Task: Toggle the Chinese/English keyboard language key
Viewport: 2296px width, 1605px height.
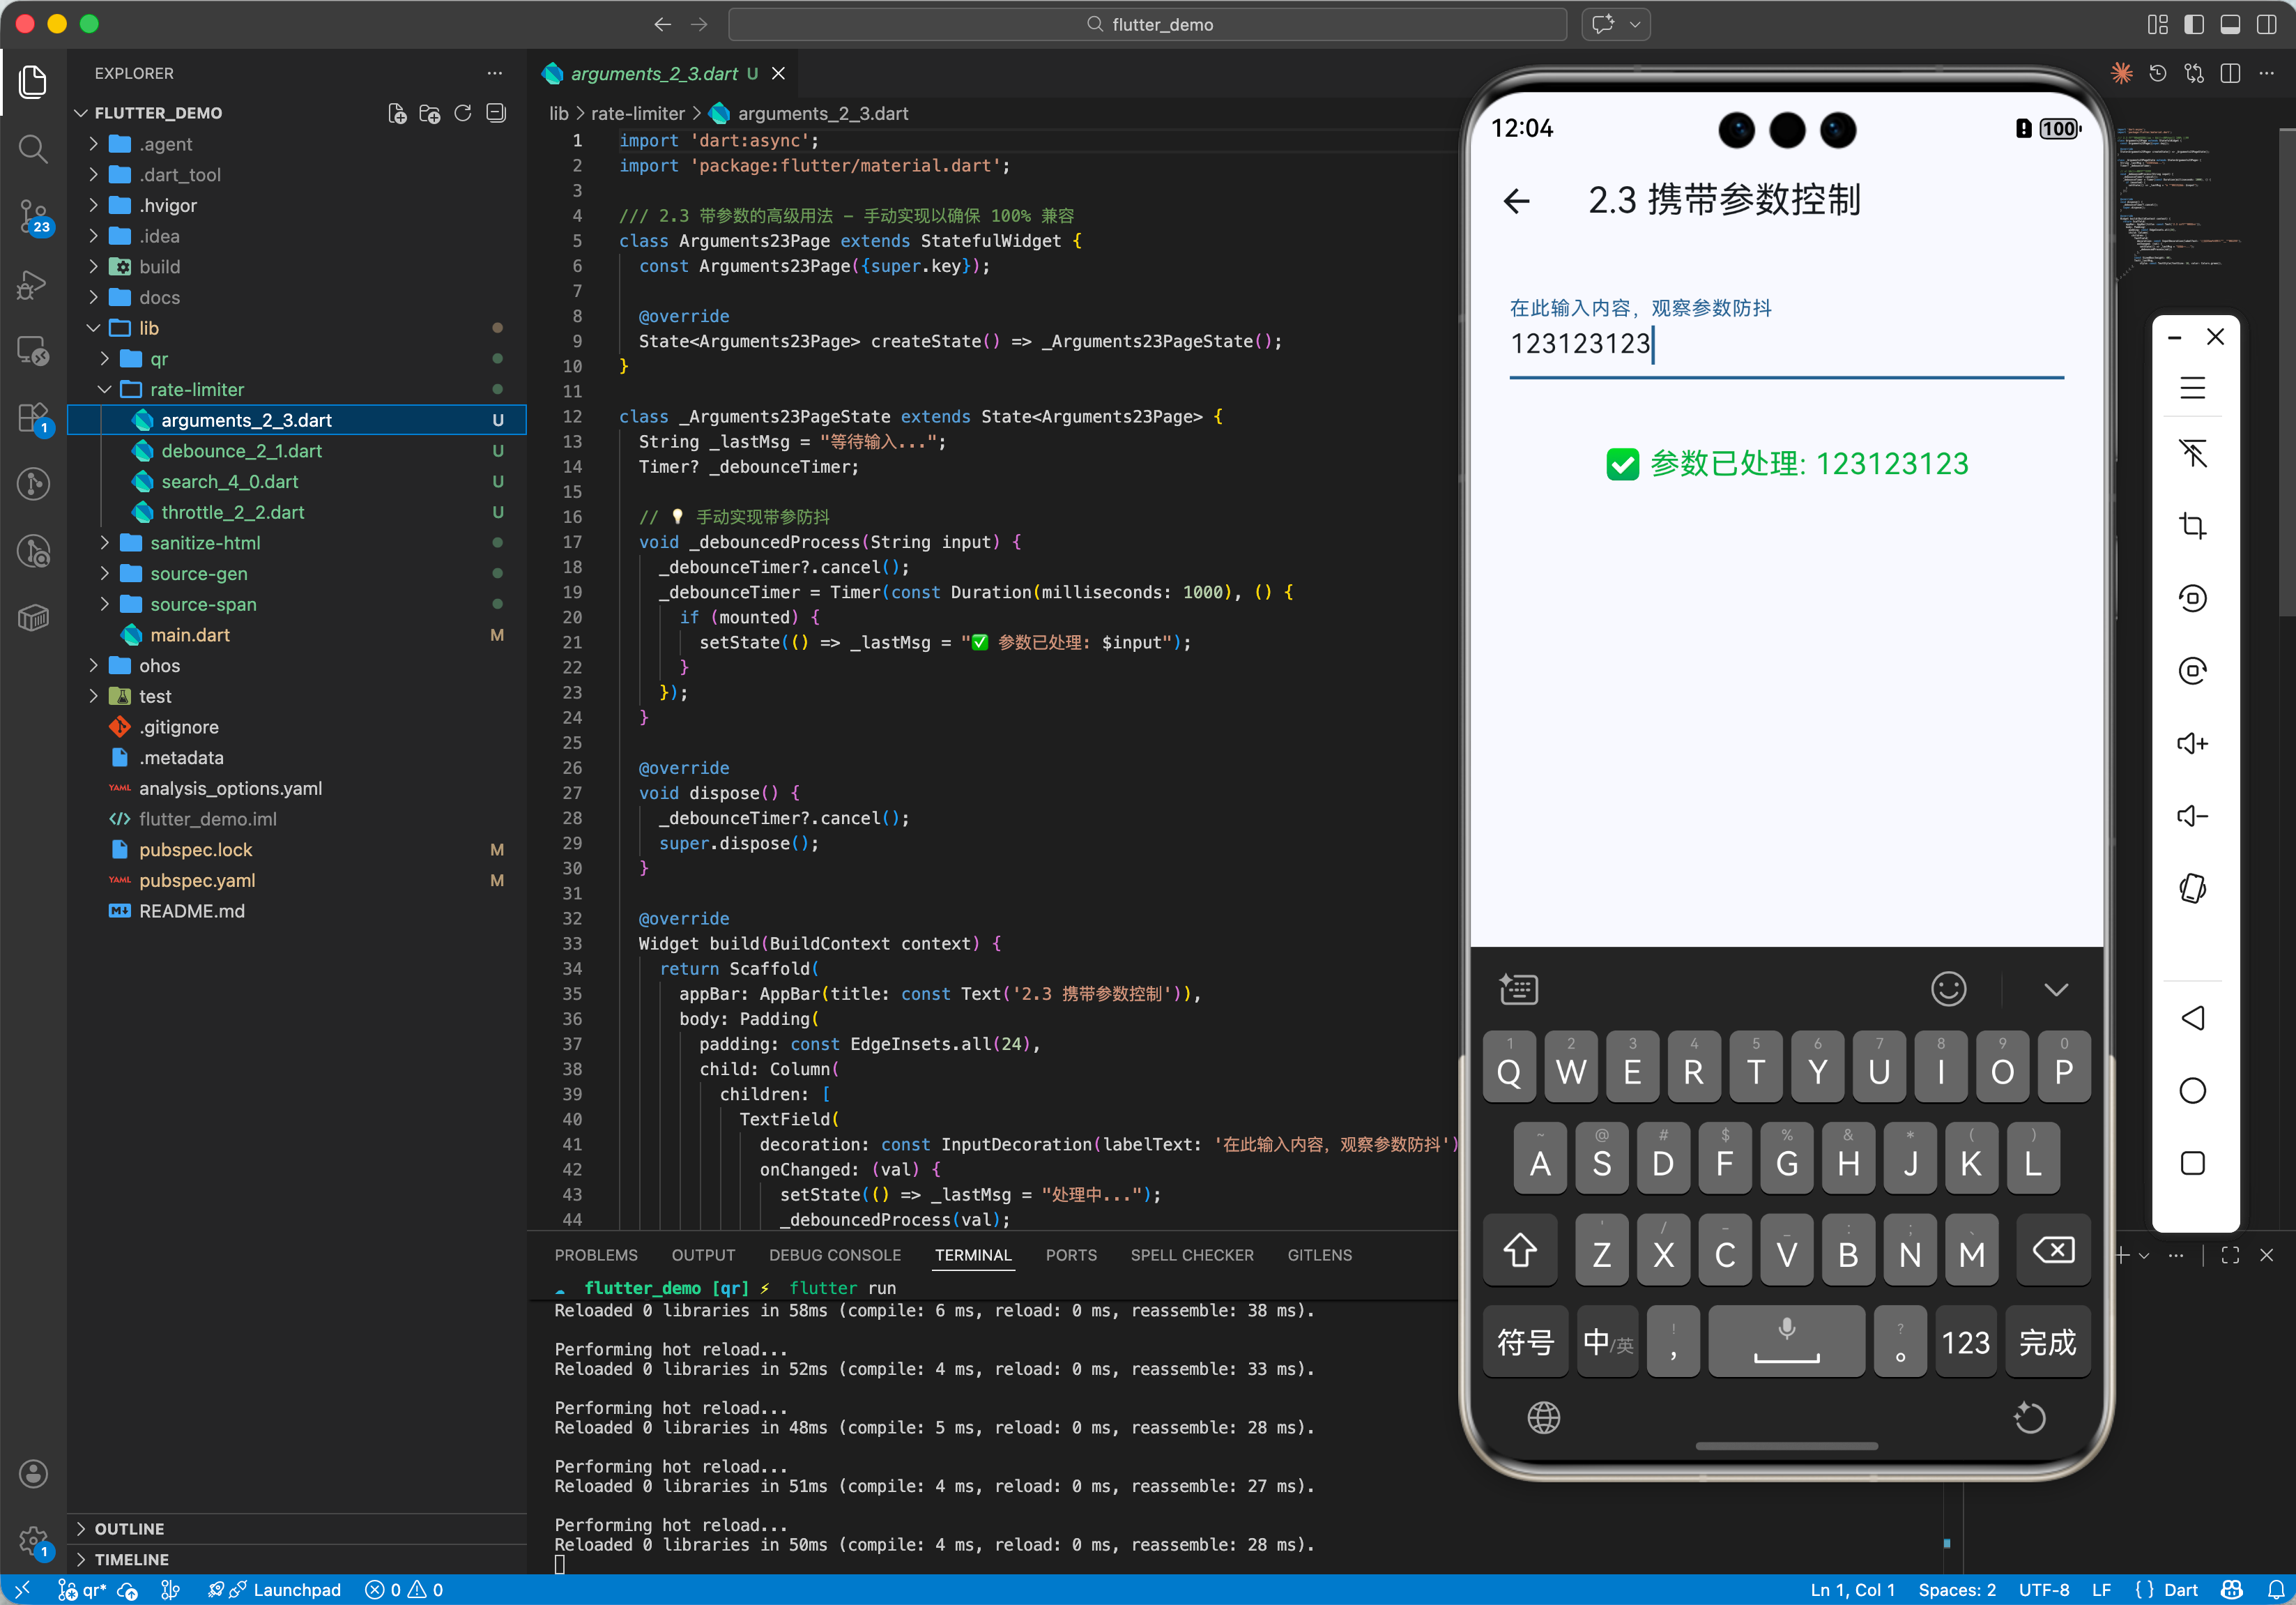Action: point(1607,1342)
